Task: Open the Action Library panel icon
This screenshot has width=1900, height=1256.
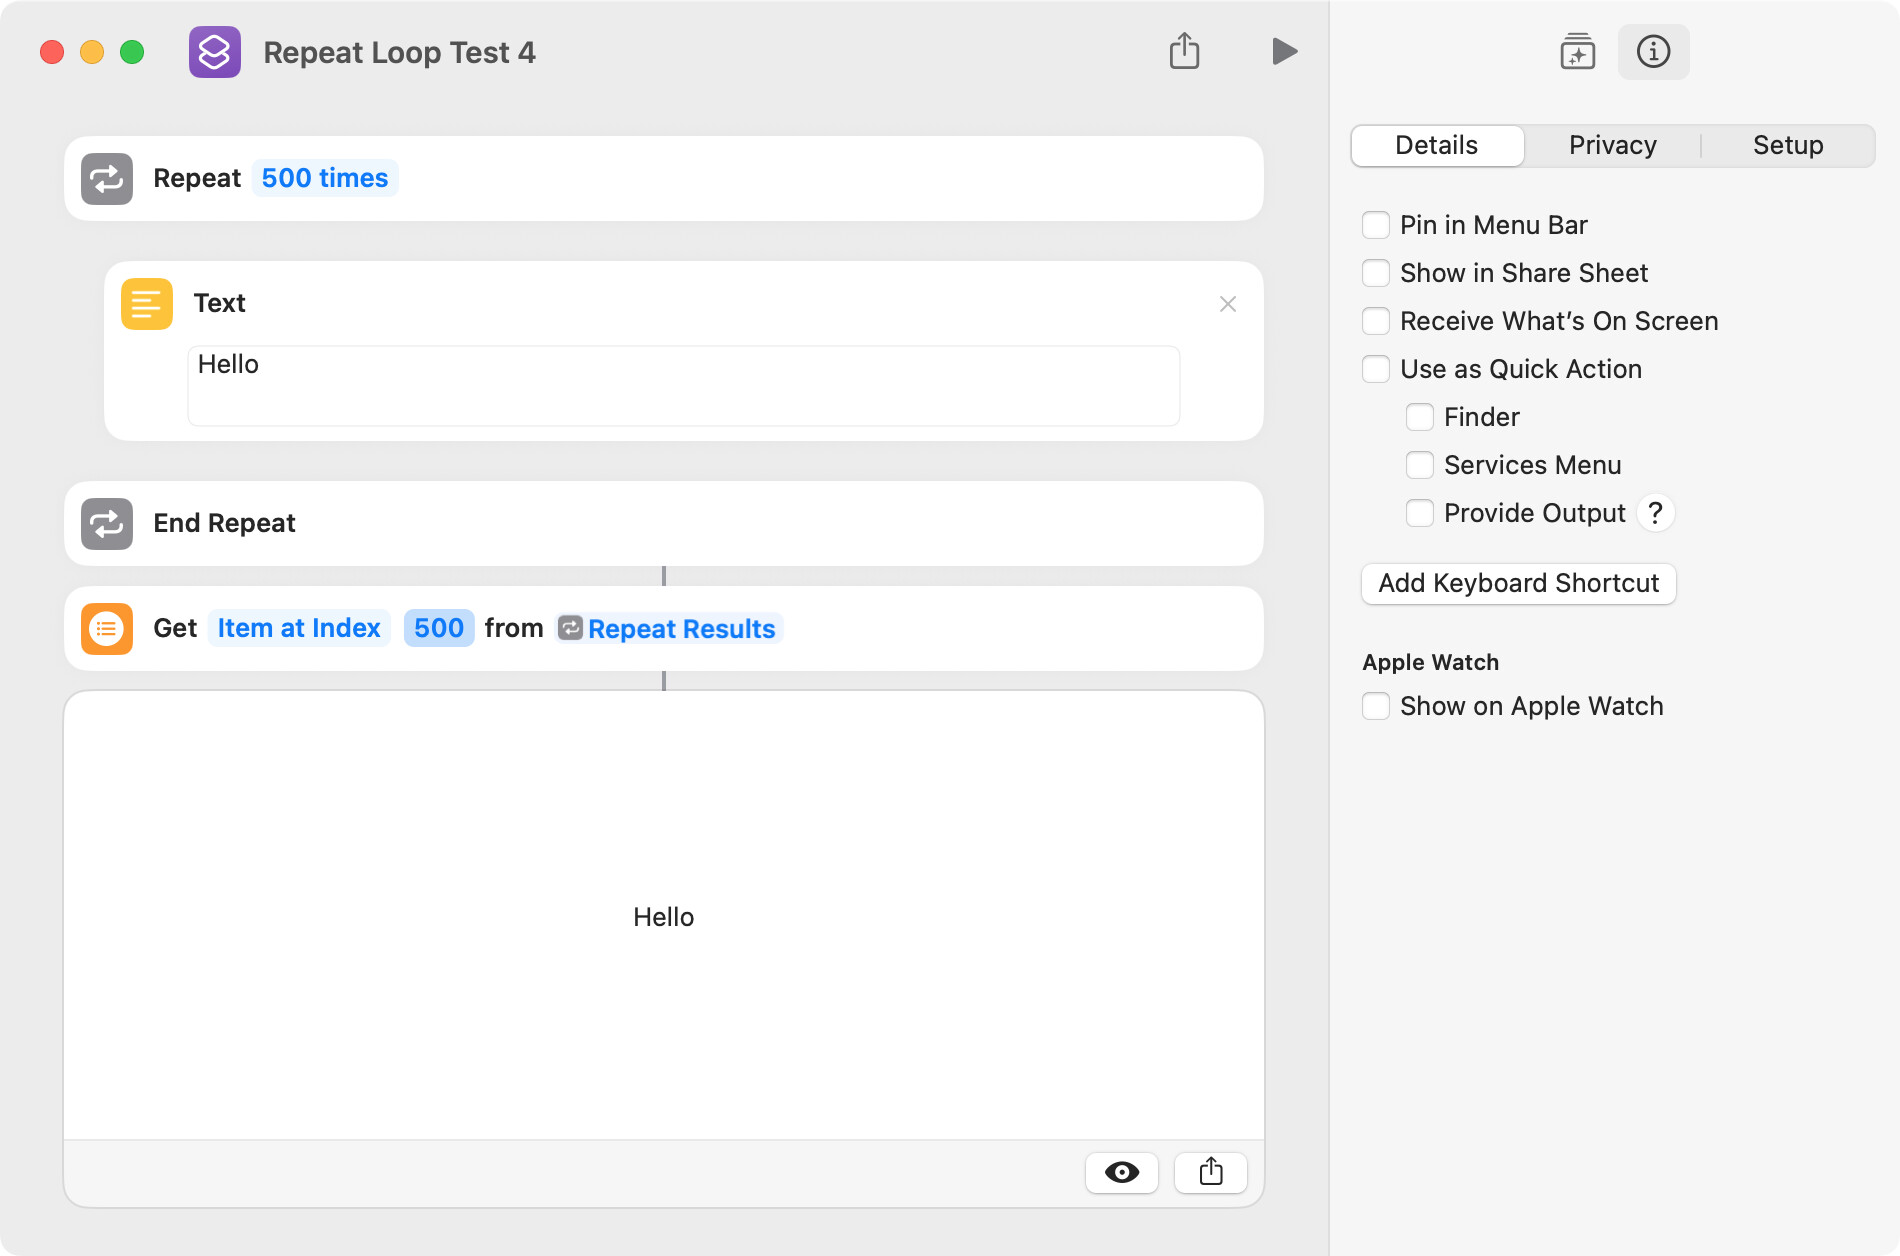Action: 1577,52
